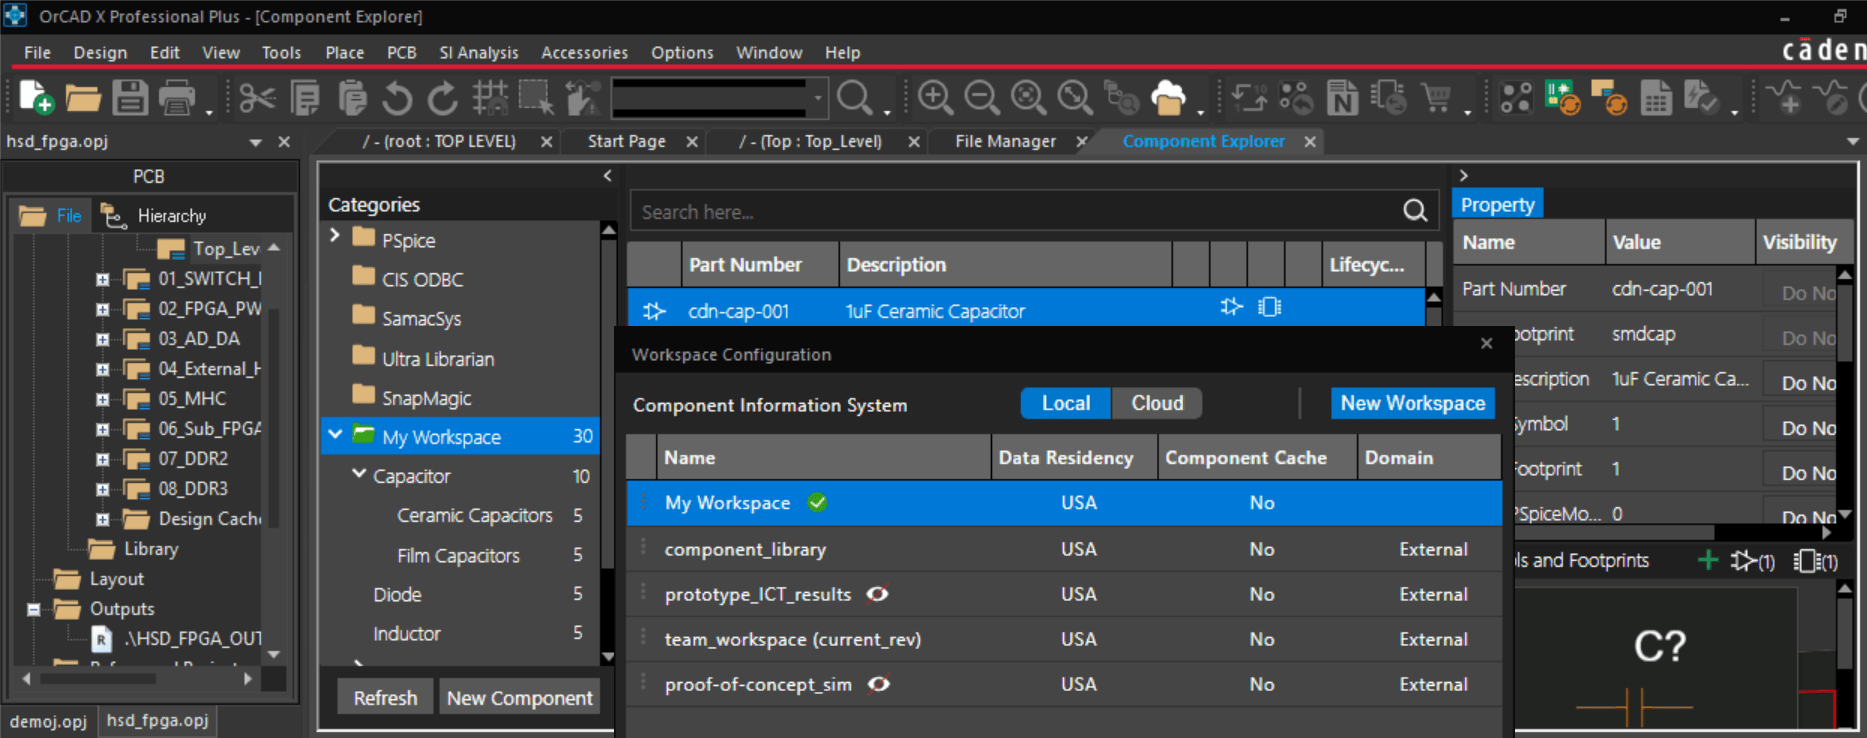The width and height of the screenshot is (1867, 738).
Task: Switch to Cloud toggle option
Action: click(1157, 403)
